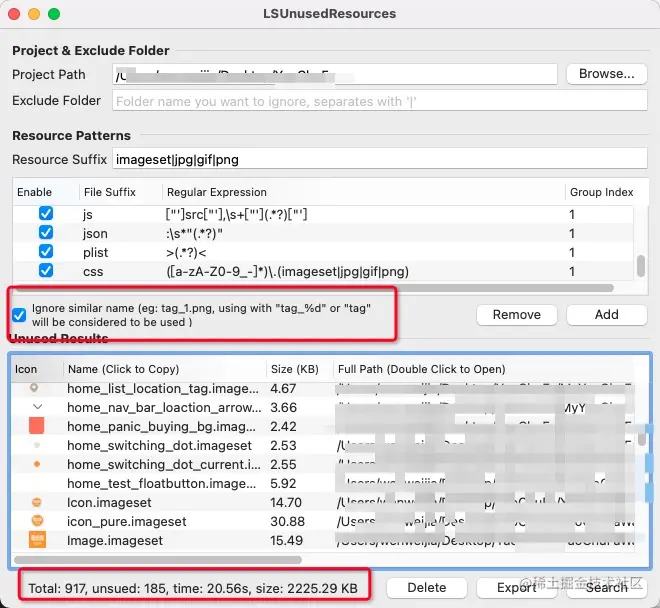The width and height of the screenshot is (660, 608).
Task: Select the Image.imageset row name
Action: [x=114, y=540]
